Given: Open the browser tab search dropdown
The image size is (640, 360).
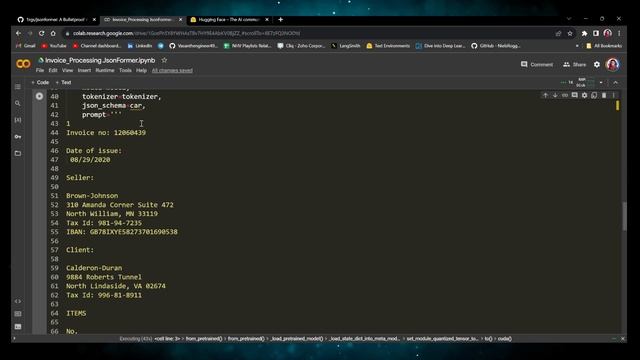Looking at the screenshot, I should [569, 19].
